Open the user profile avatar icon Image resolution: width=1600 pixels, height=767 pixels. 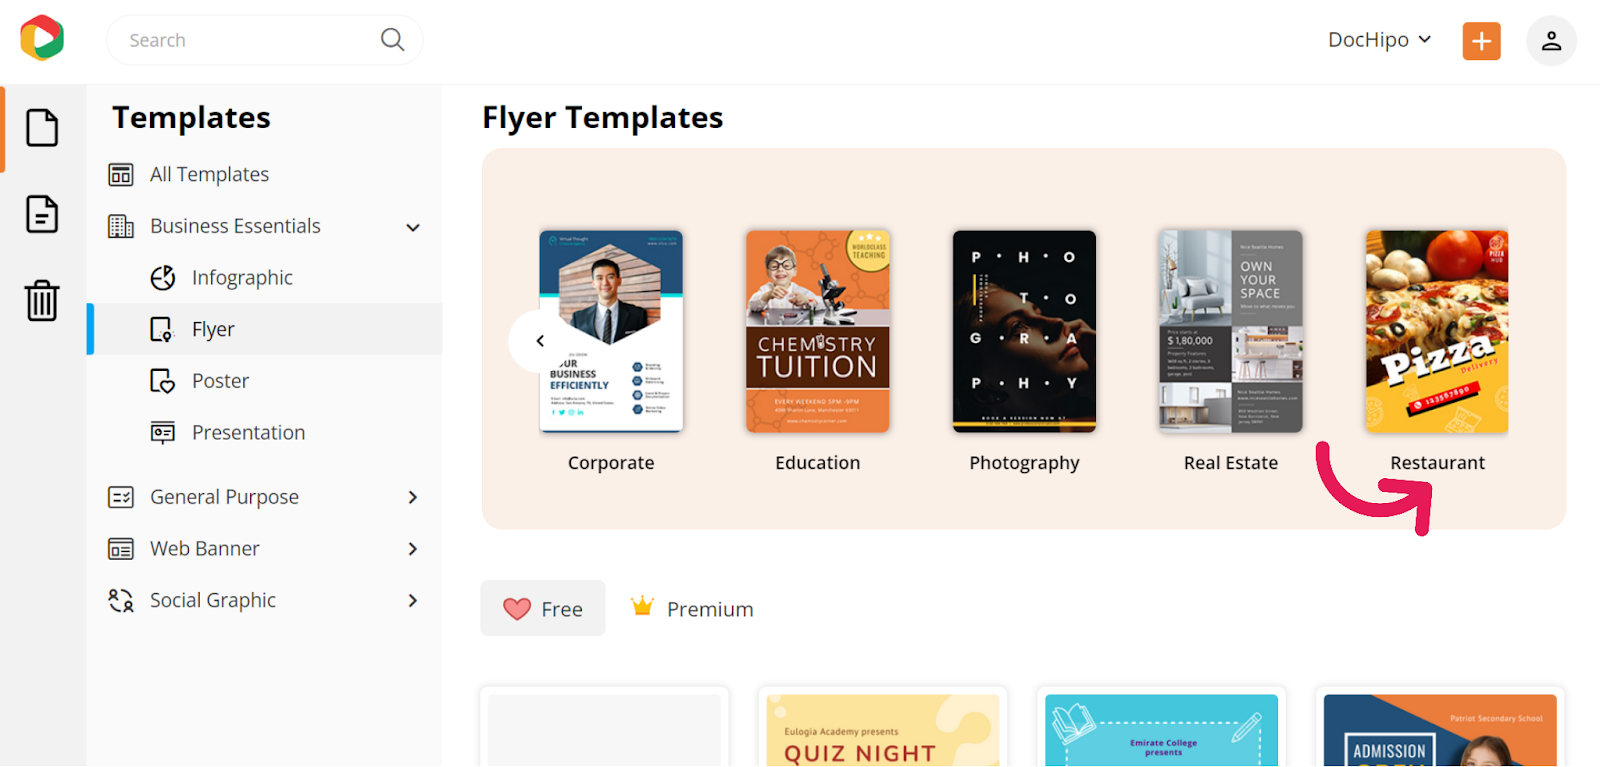click(x=1550, y=41)
